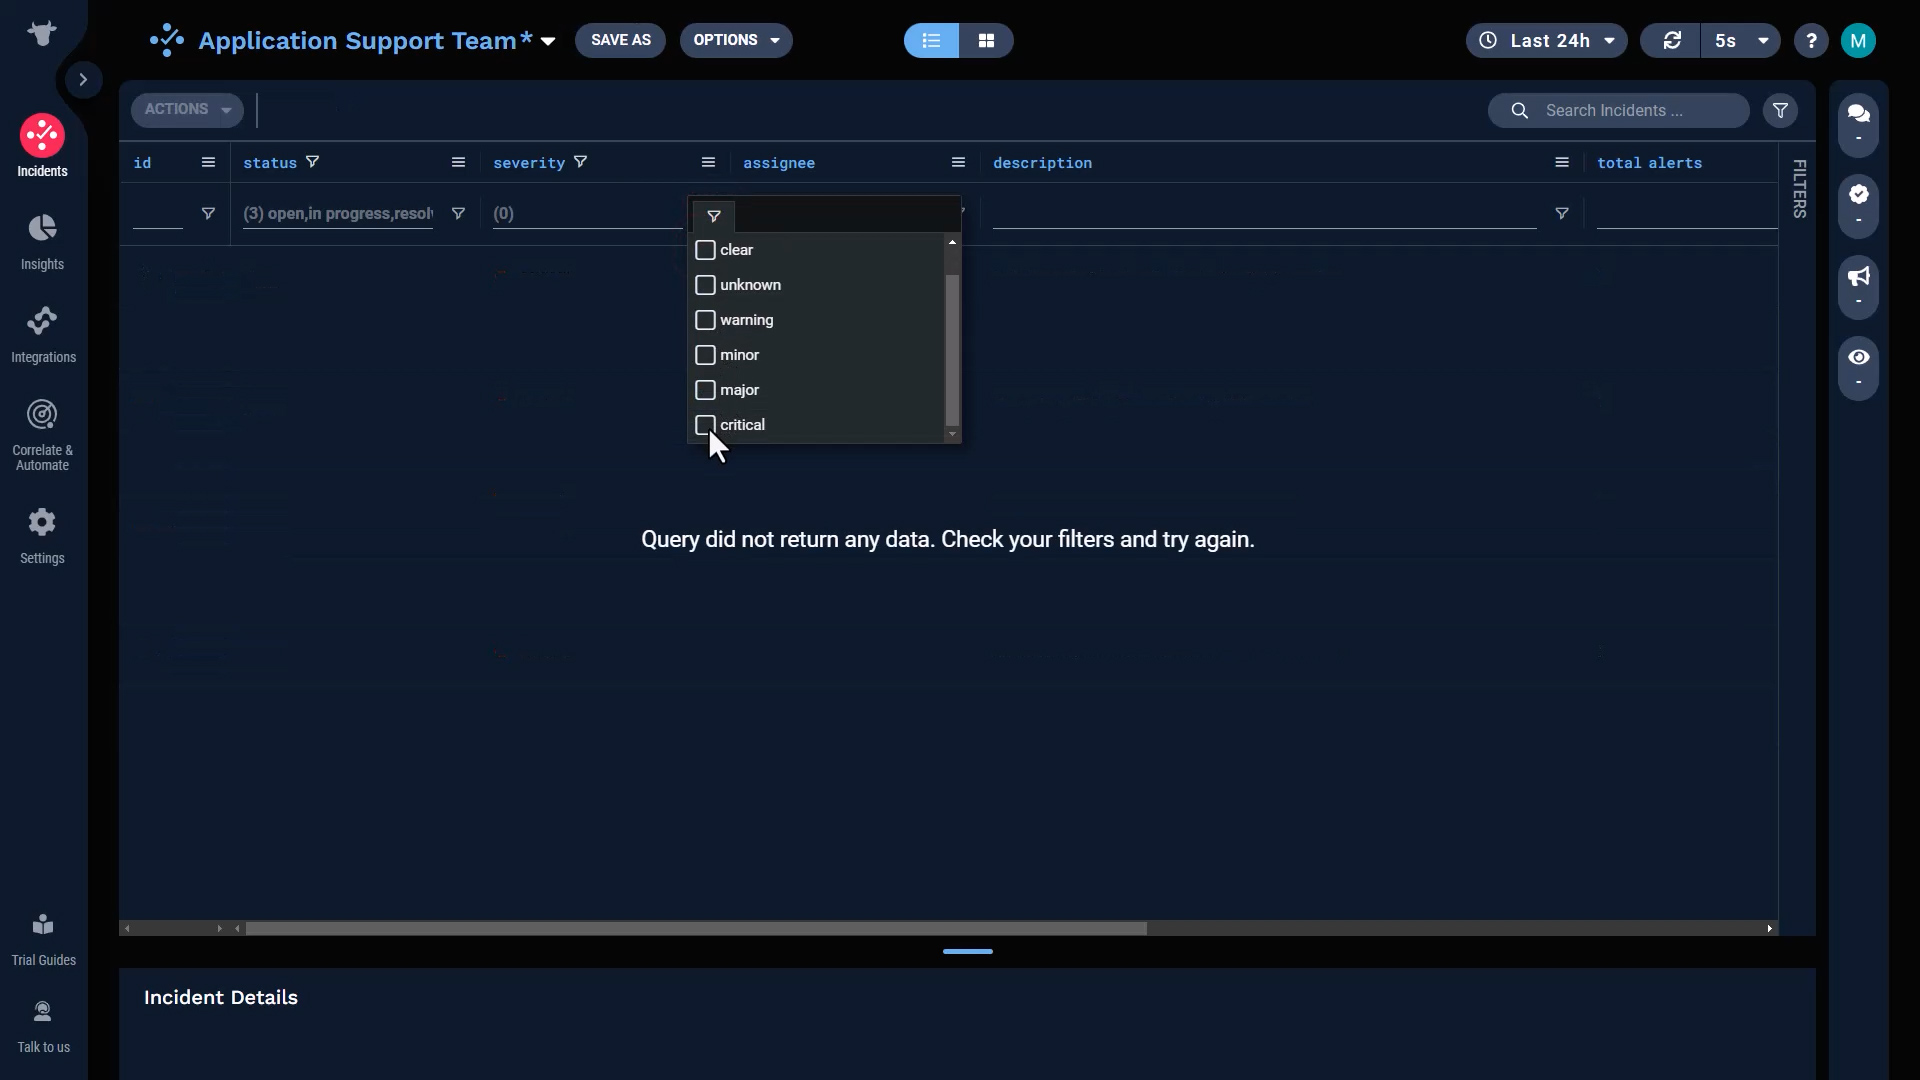
Task: Click the Incident Details heading
Action: [x=220, y=997]
